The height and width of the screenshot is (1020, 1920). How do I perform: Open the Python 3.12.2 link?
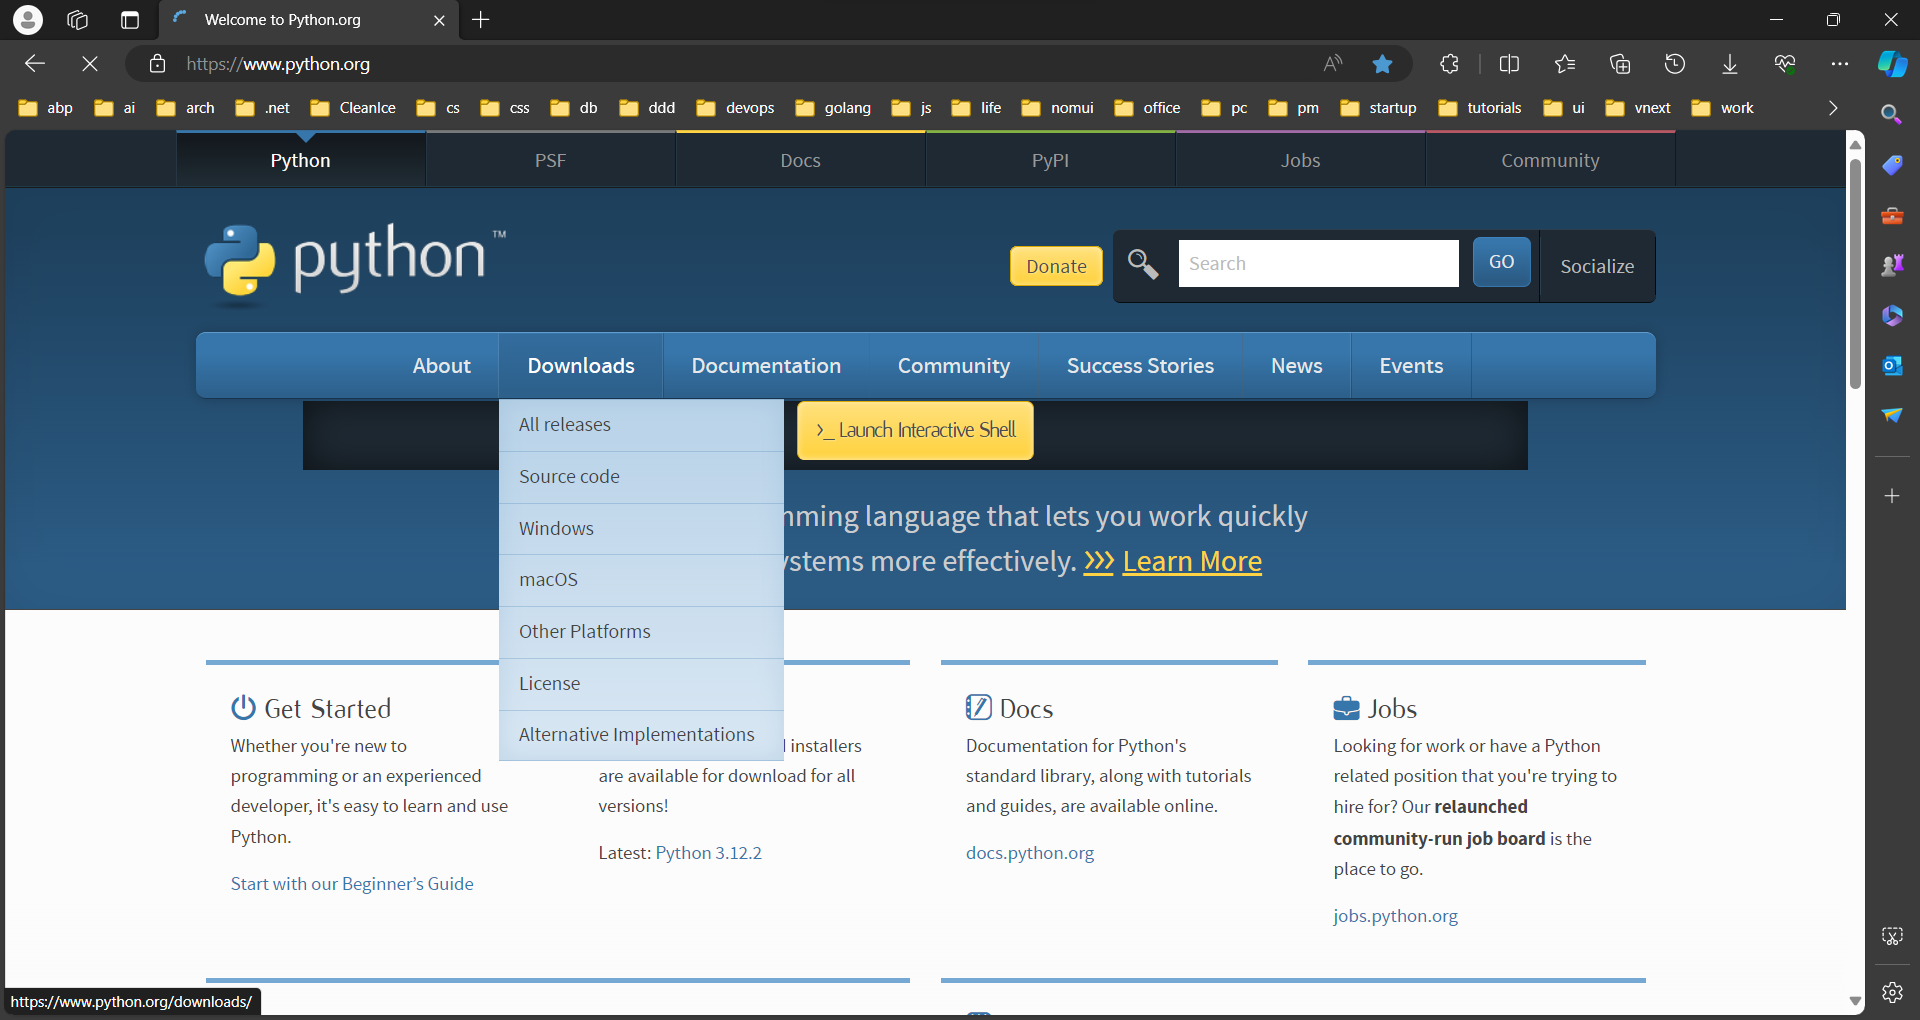pyautogui.click(x=708, y=853)
